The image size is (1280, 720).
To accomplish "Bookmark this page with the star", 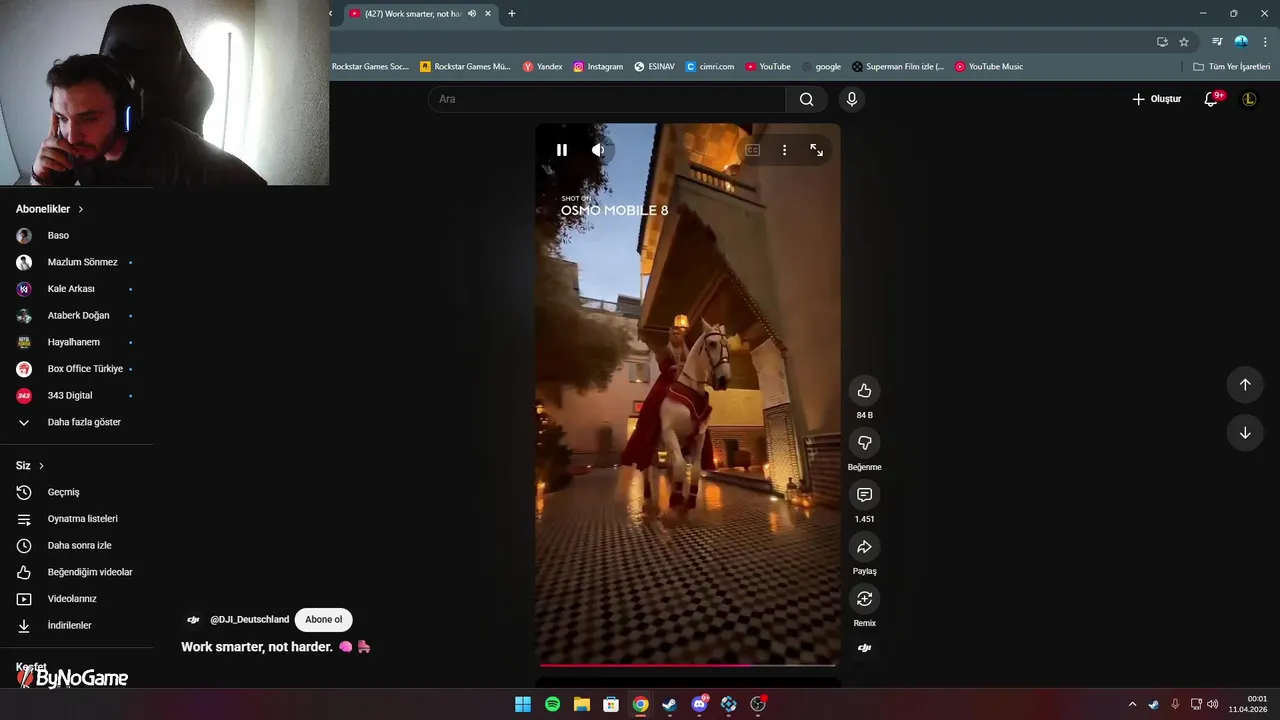I will point(1184,42).
